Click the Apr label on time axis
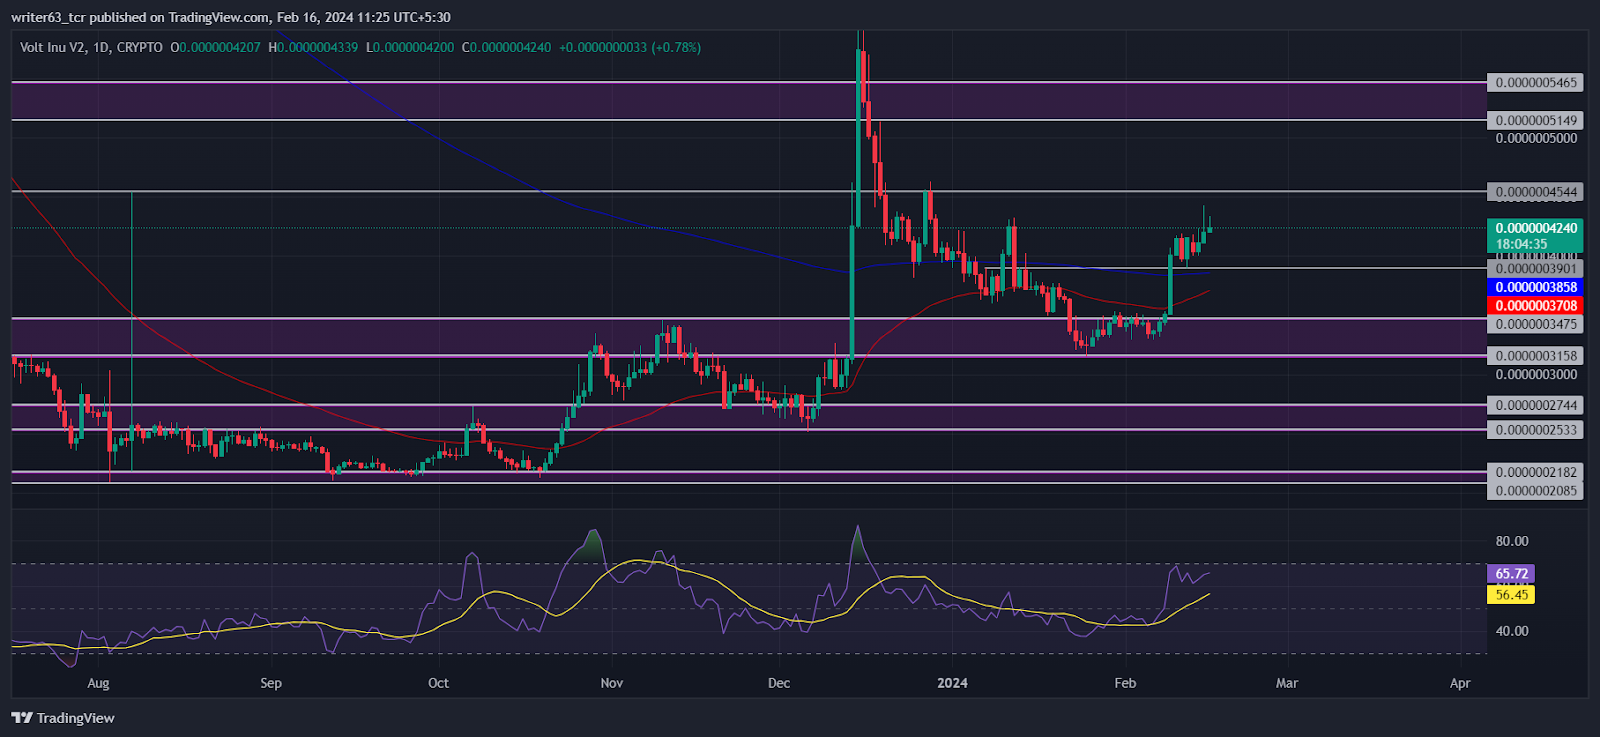Viewport: 1600px width, 737px height. [1460, 684]
